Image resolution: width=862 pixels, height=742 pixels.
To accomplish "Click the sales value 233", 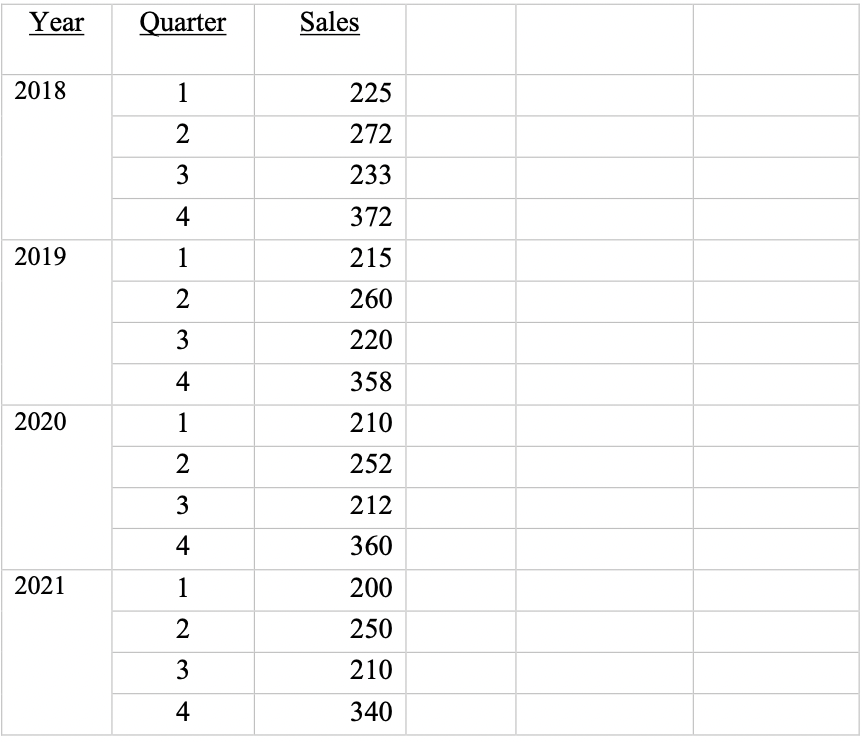I will tap(371, 175).
